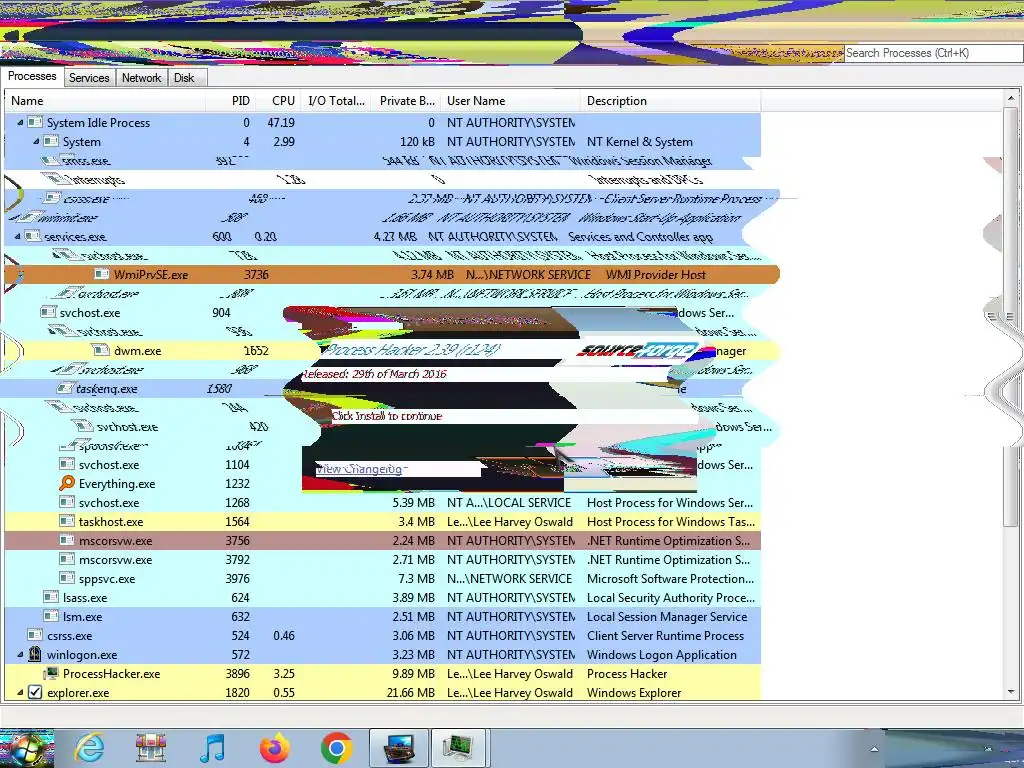Click the icon of mscorsvw.exe PID 3792
Screen dimensions: 1024x768
pos(67,559)
